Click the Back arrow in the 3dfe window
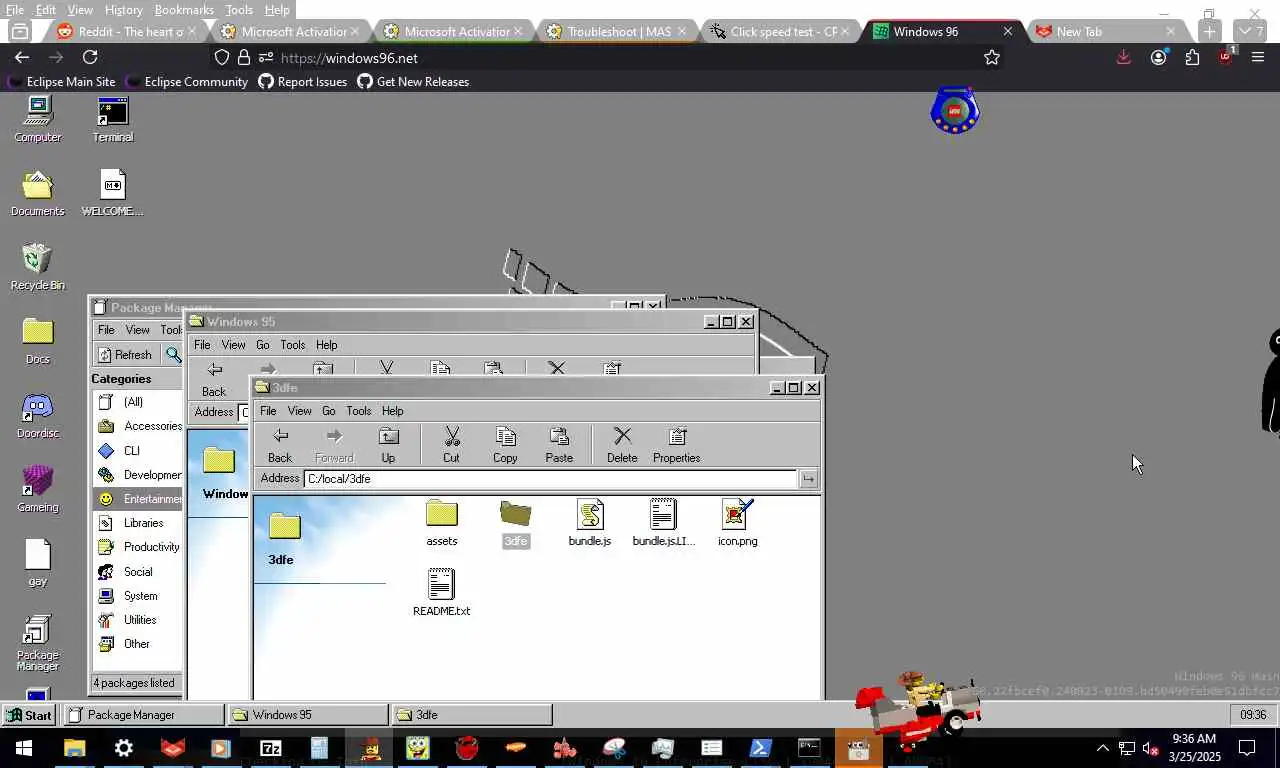 (x=280, y=445)
